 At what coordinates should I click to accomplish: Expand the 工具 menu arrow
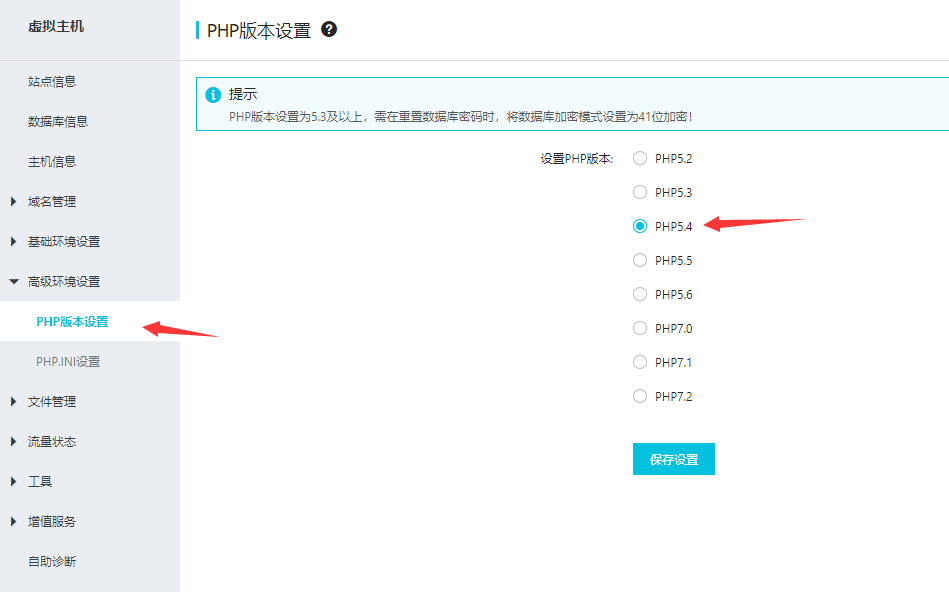pos(14,482)
